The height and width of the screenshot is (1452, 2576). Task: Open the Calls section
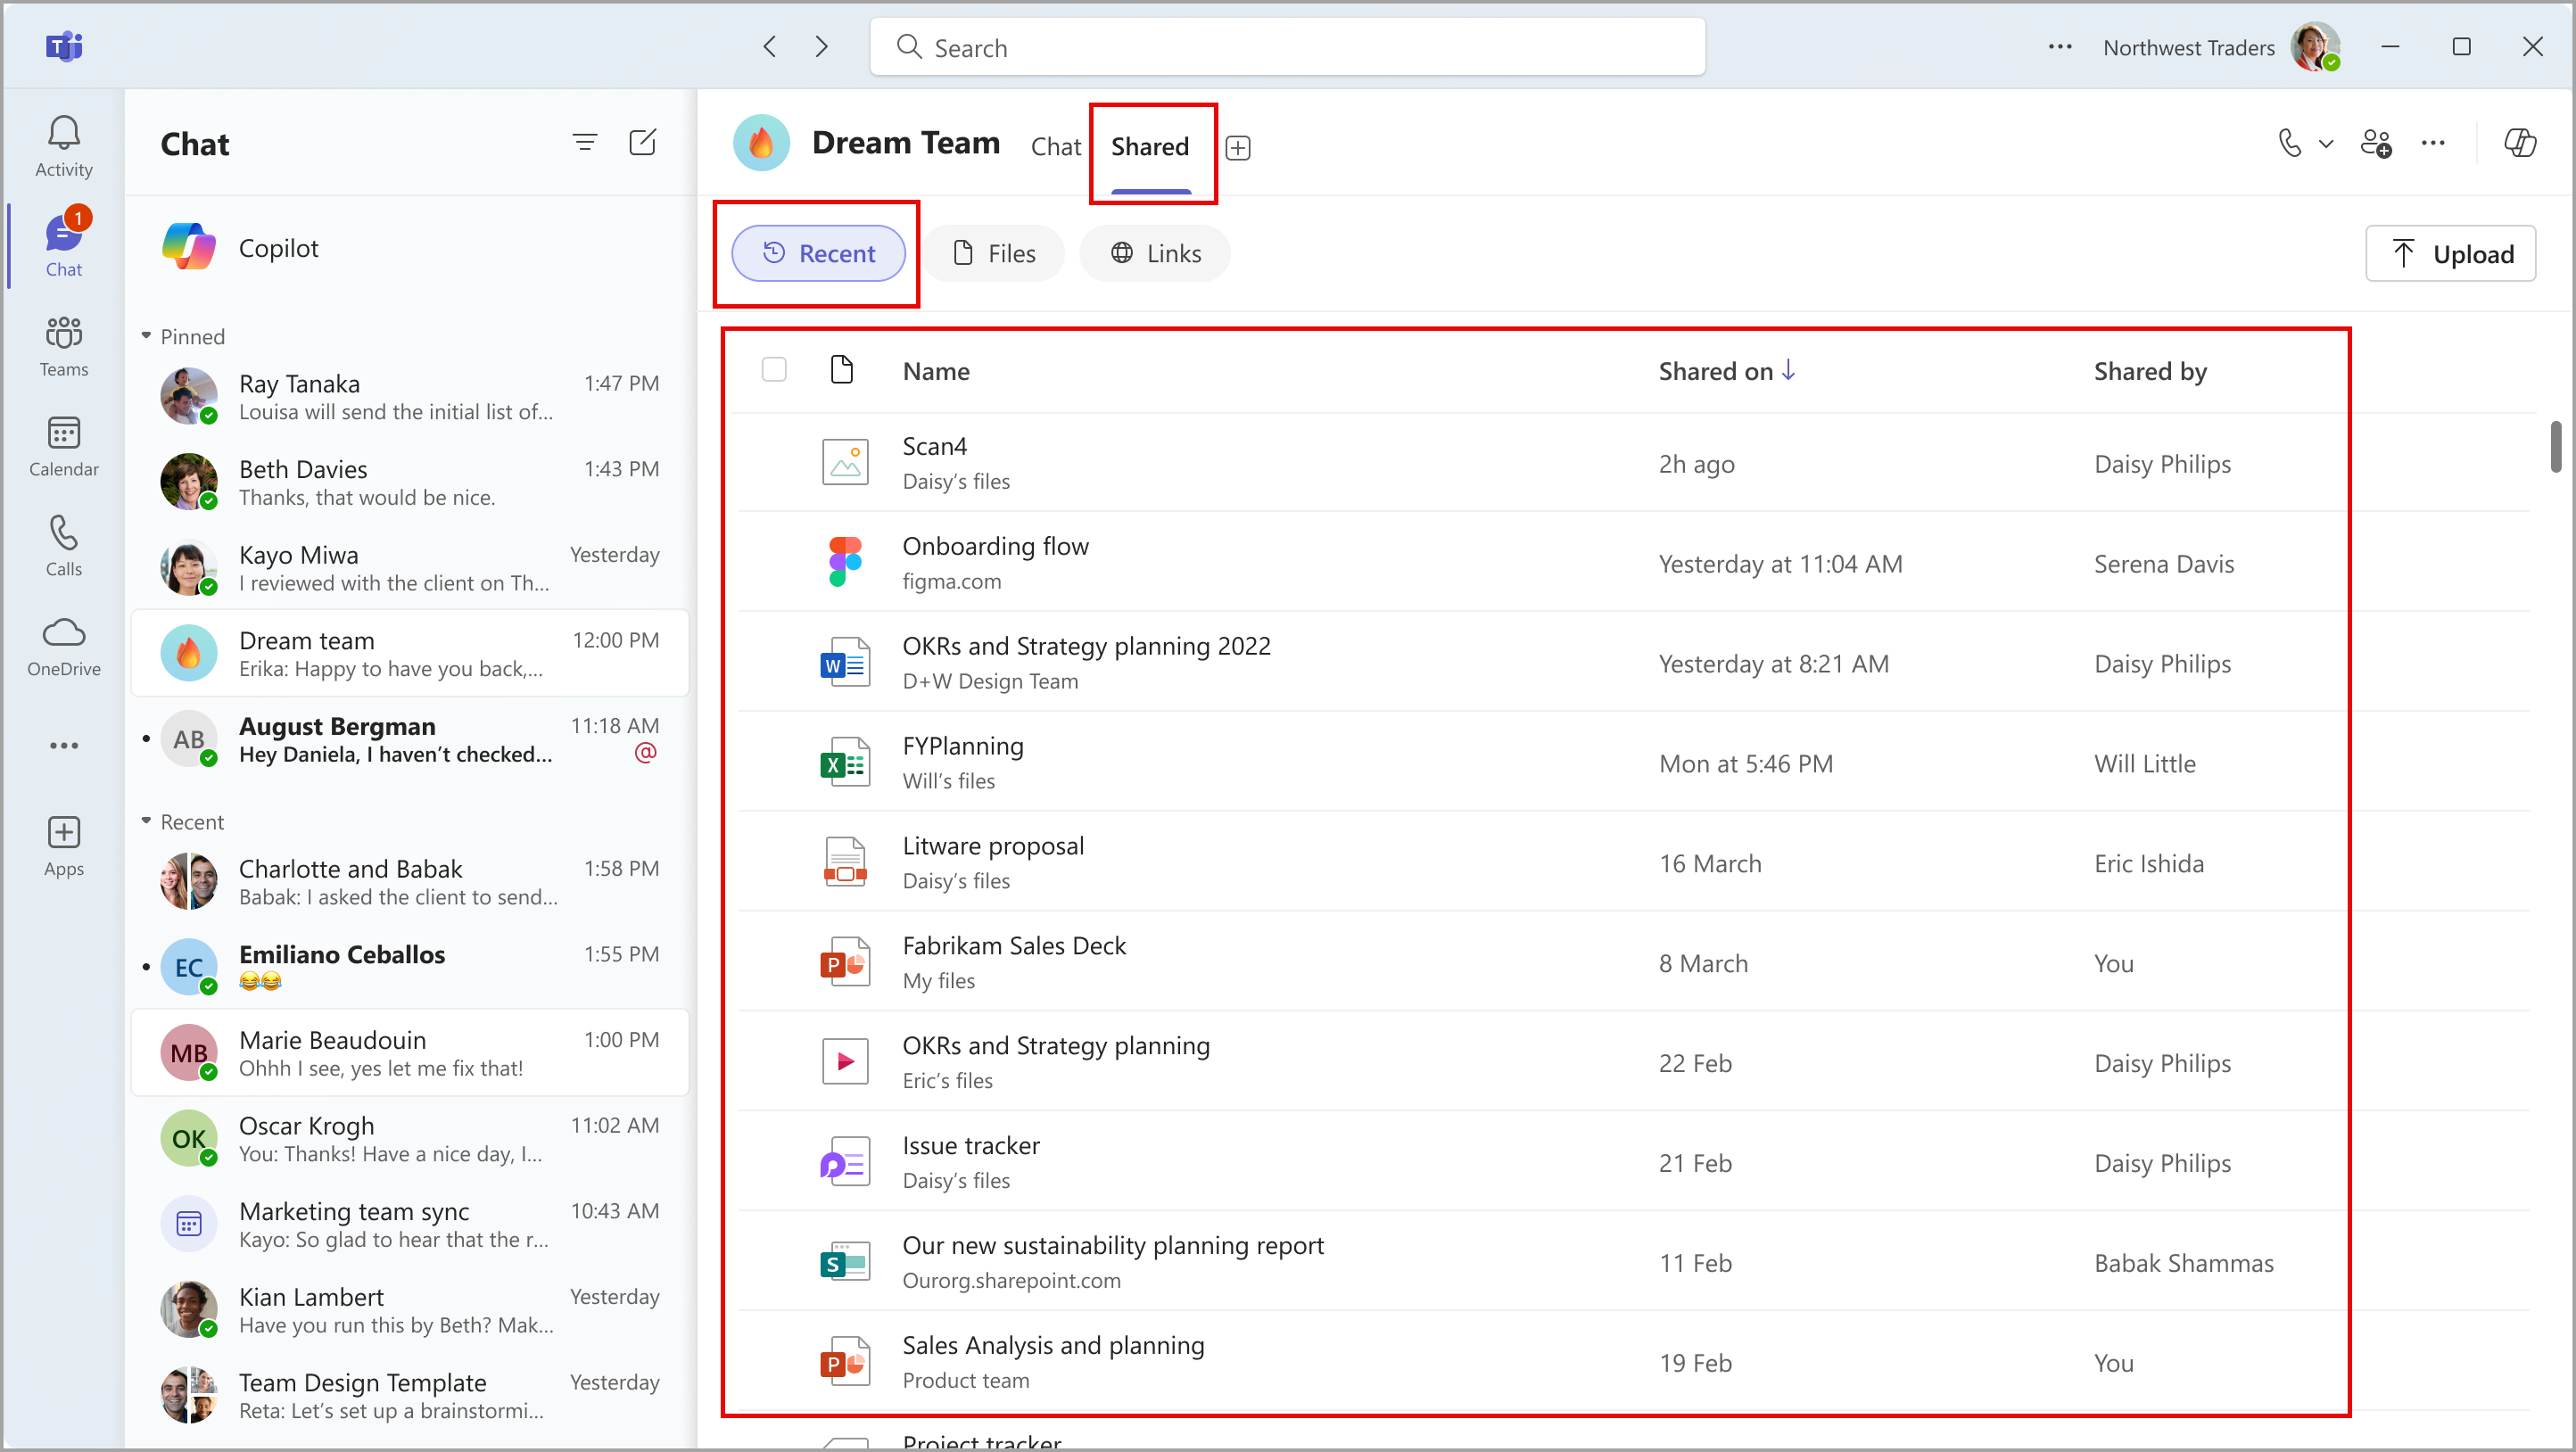(x=62, y=544)
